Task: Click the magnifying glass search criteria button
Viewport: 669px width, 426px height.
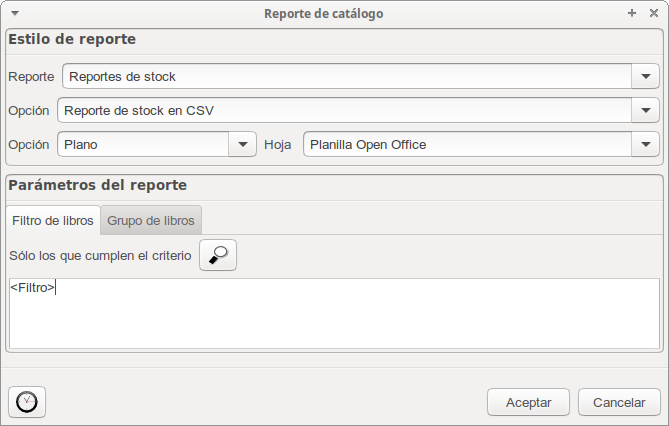Action: coord(218,255)
